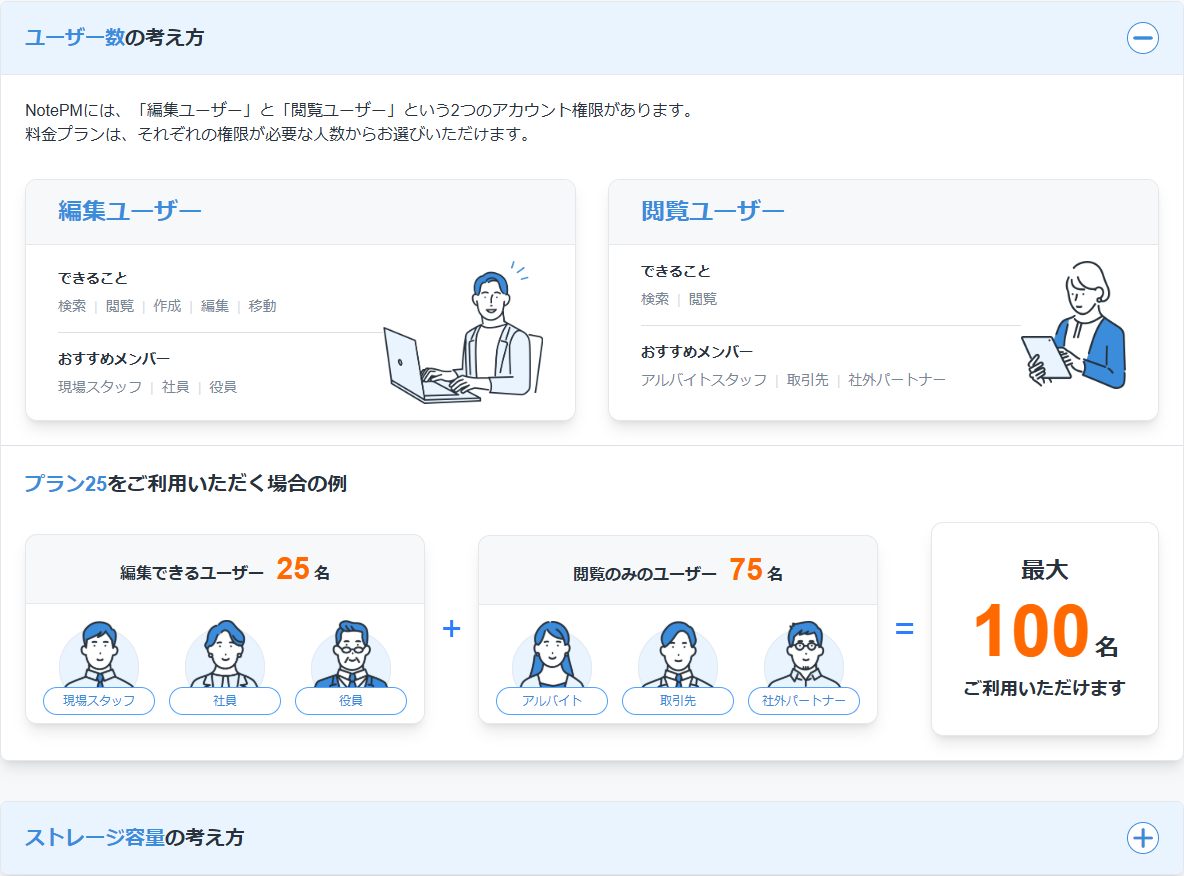Click the ストレージ容量の考え方 heading
The height and width of the screenshot is (876, 1184).
pos(134,837)
